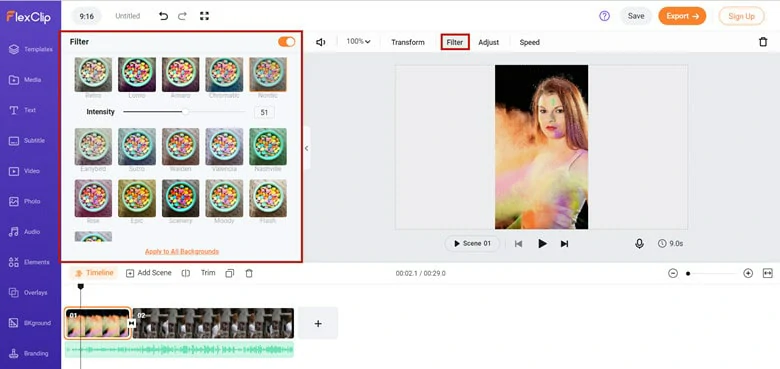Apply the Epic filter thumbnail
Image resolution: width=780 pixels, height=369 pixels.
[137, 198]
